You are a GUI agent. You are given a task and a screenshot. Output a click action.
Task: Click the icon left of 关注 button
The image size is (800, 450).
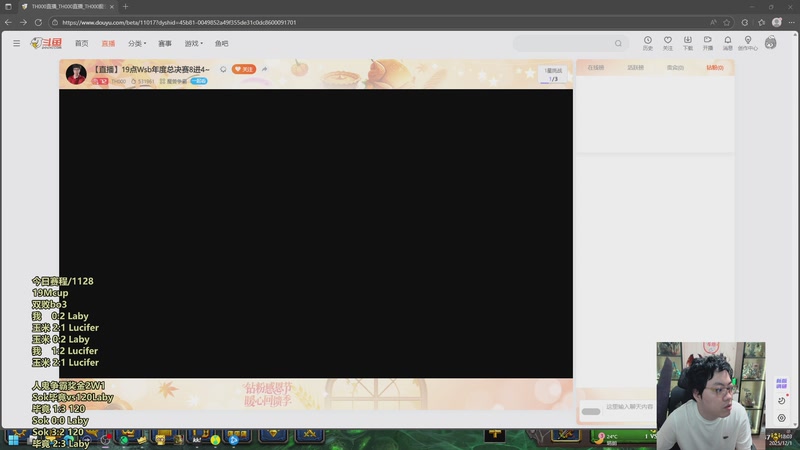tap(223, 69)
